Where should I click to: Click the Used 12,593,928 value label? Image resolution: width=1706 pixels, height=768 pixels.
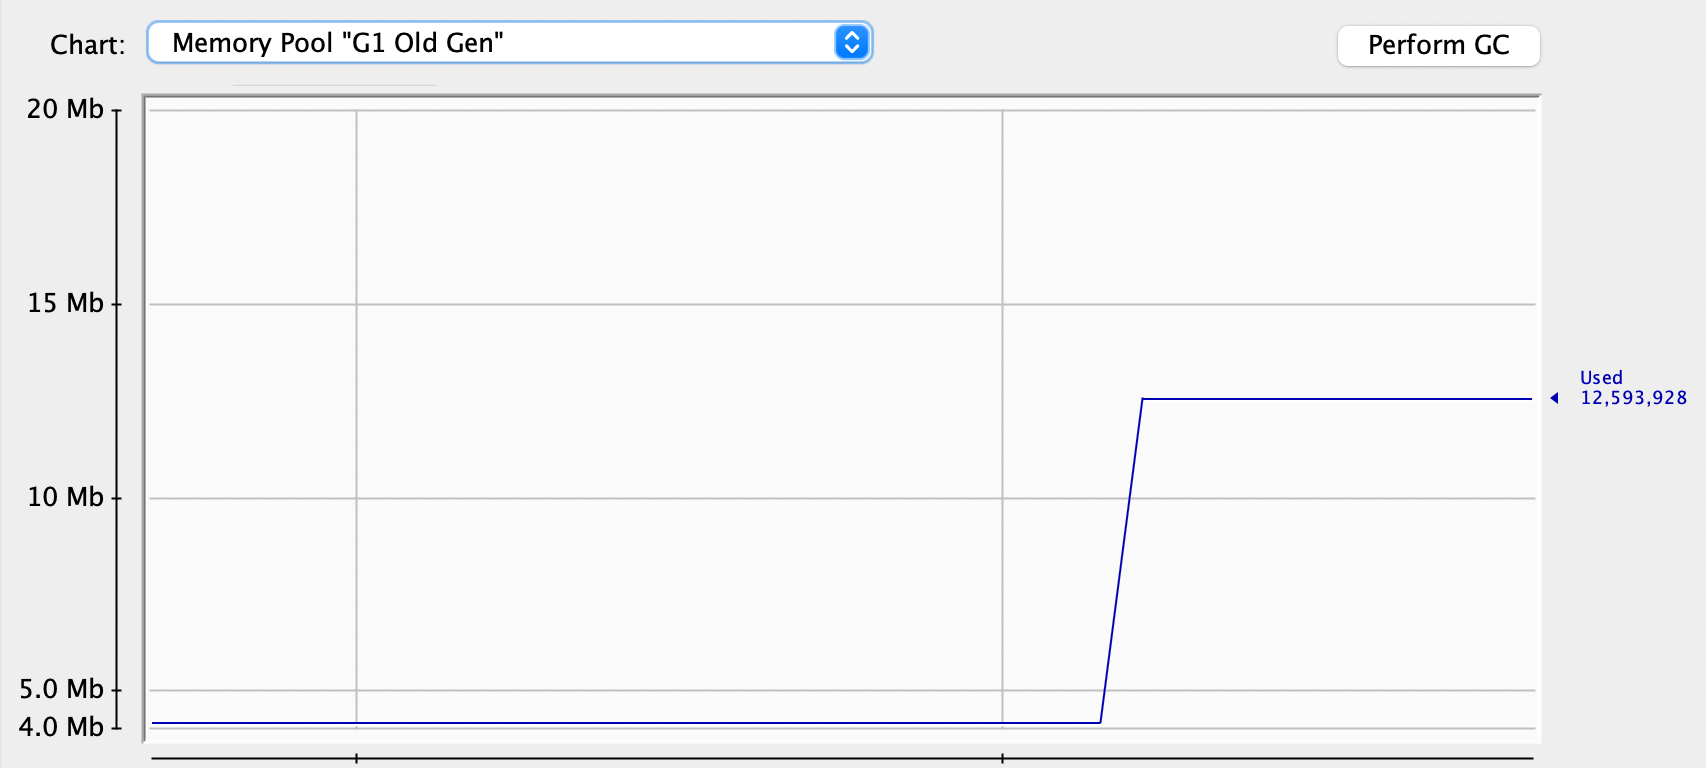1632,388
